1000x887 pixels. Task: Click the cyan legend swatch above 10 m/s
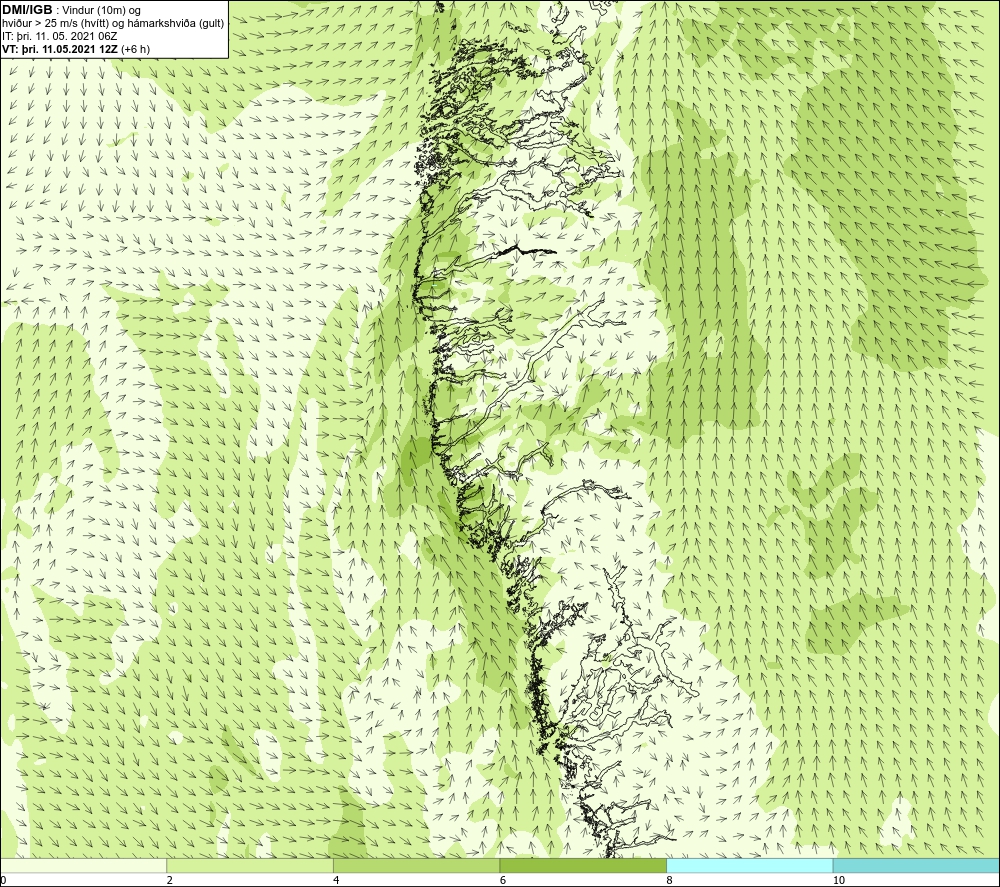pos(916,865)
